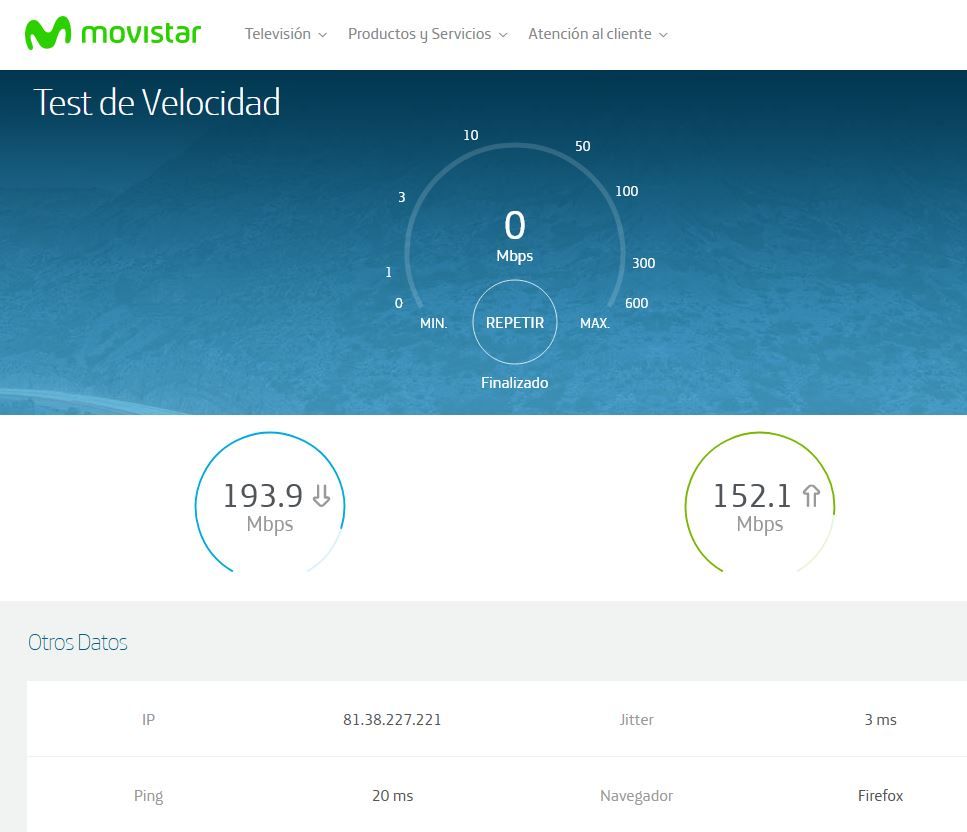The height and width of the screenshot is (832, 967).
Task: Click the speedometer 0 Mbps reading
Action: point(515,234)
